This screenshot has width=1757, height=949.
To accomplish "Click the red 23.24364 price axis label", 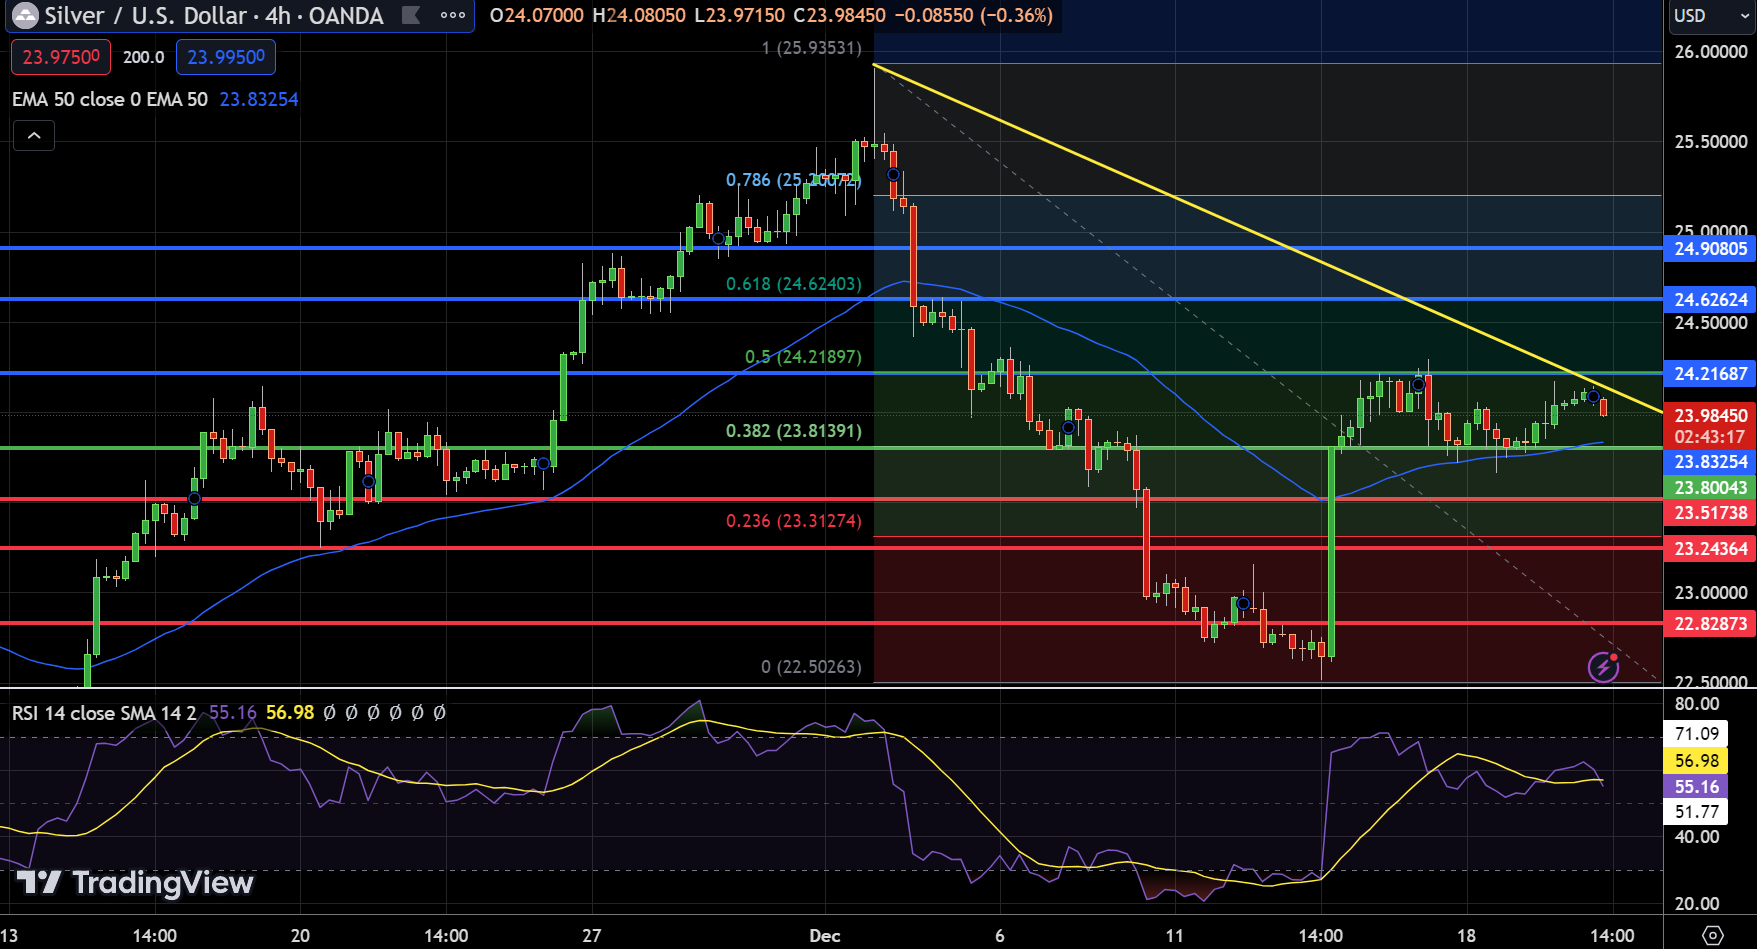I will [x=1710, y=549].
